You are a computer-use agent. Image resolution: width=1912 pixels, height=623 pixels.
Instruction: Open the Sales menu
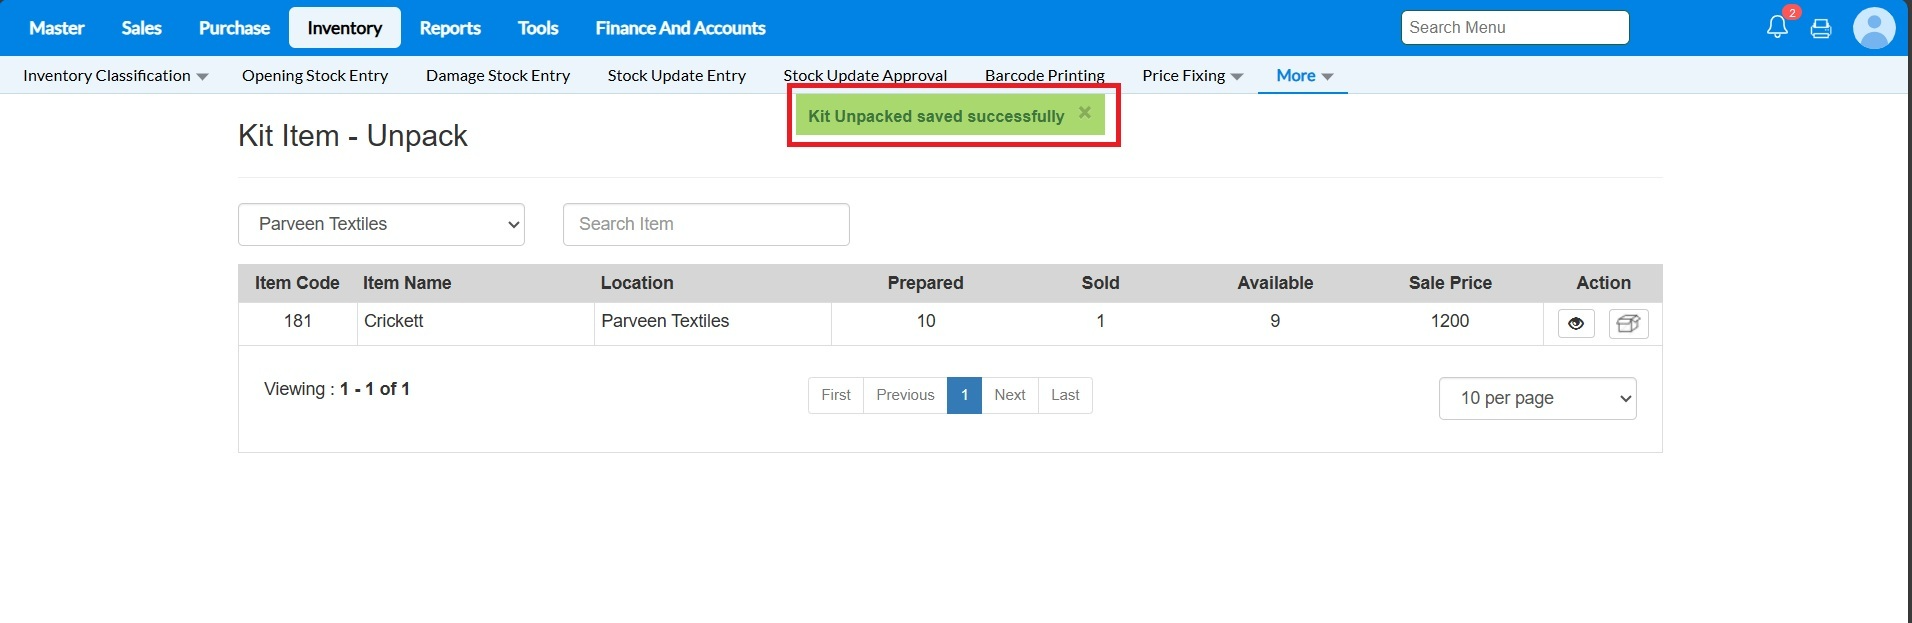point(141,28)
